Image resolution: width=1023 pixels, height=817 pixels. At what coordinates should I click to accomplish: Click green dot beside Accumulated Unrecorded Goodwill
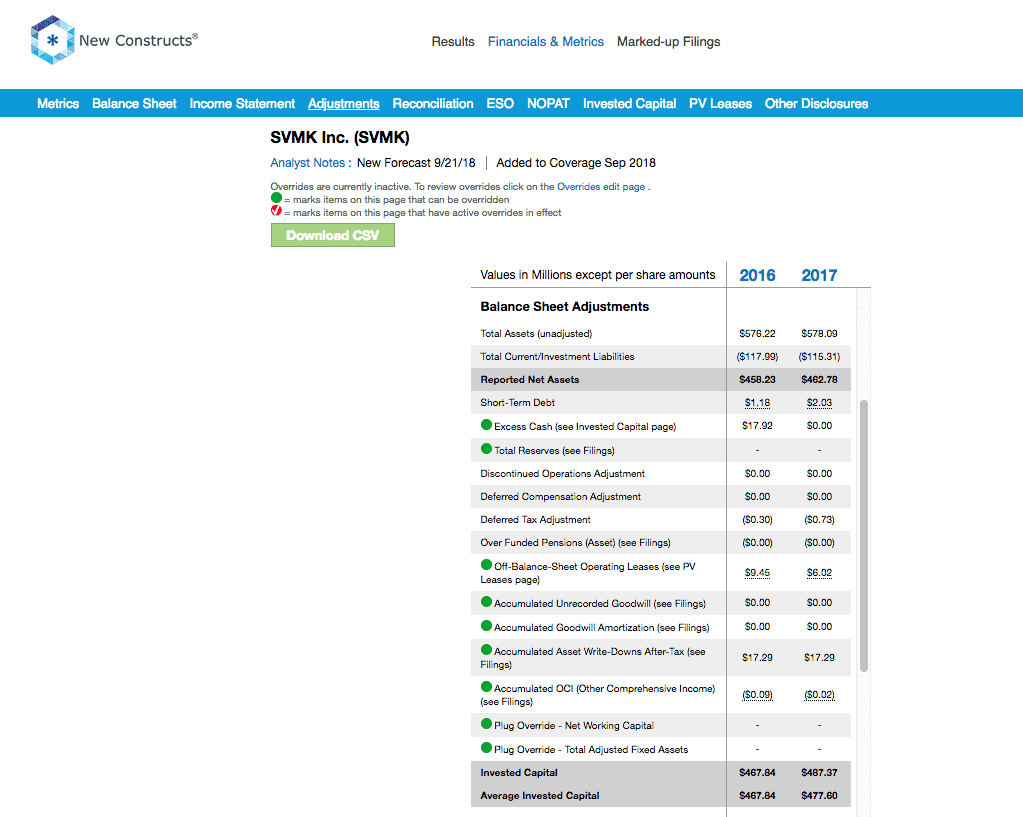486,602
